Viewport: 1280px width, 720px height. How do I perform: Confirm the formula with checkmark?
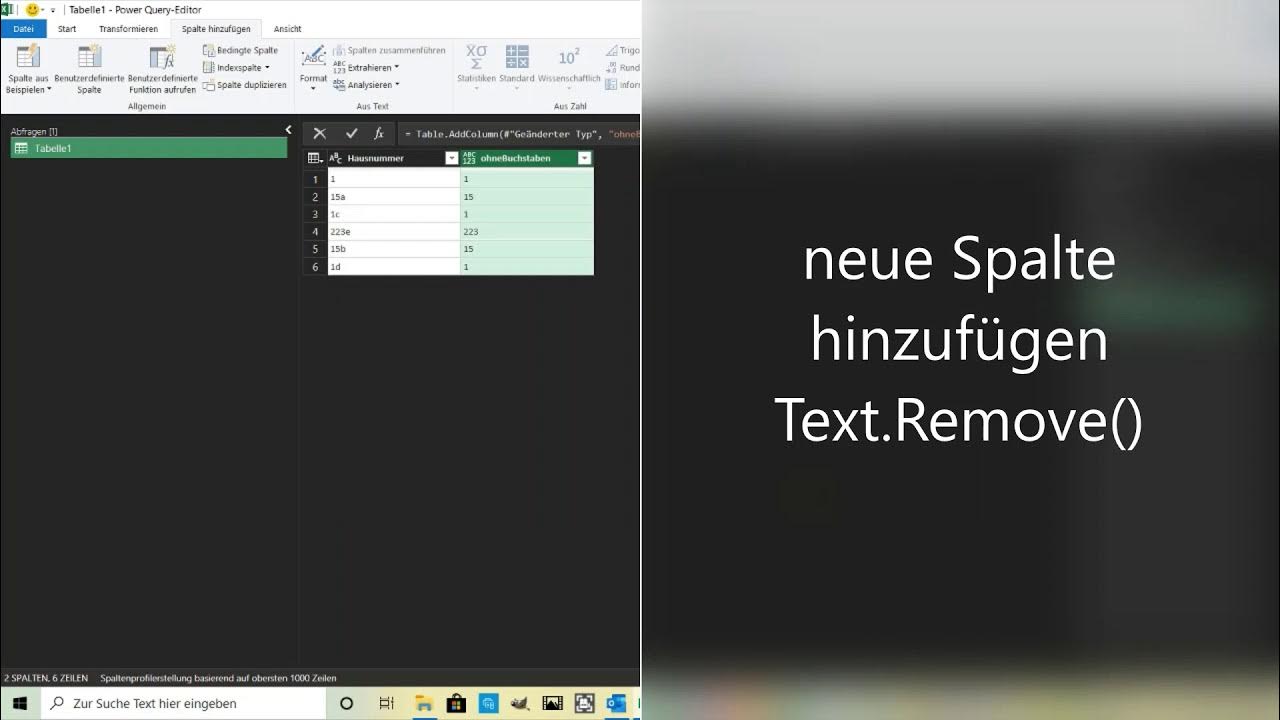point(351,133)
